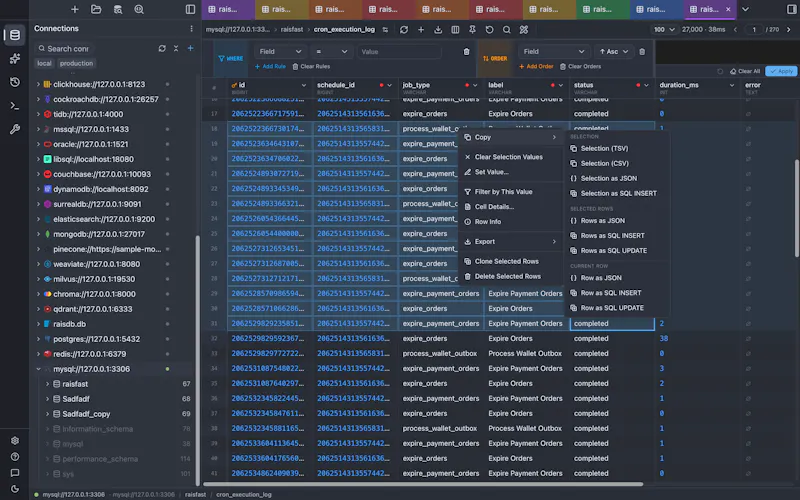Screen dimensions: 800x500
Task: Expand the Sadfadf_copy database node
Action: click(47, 414)
